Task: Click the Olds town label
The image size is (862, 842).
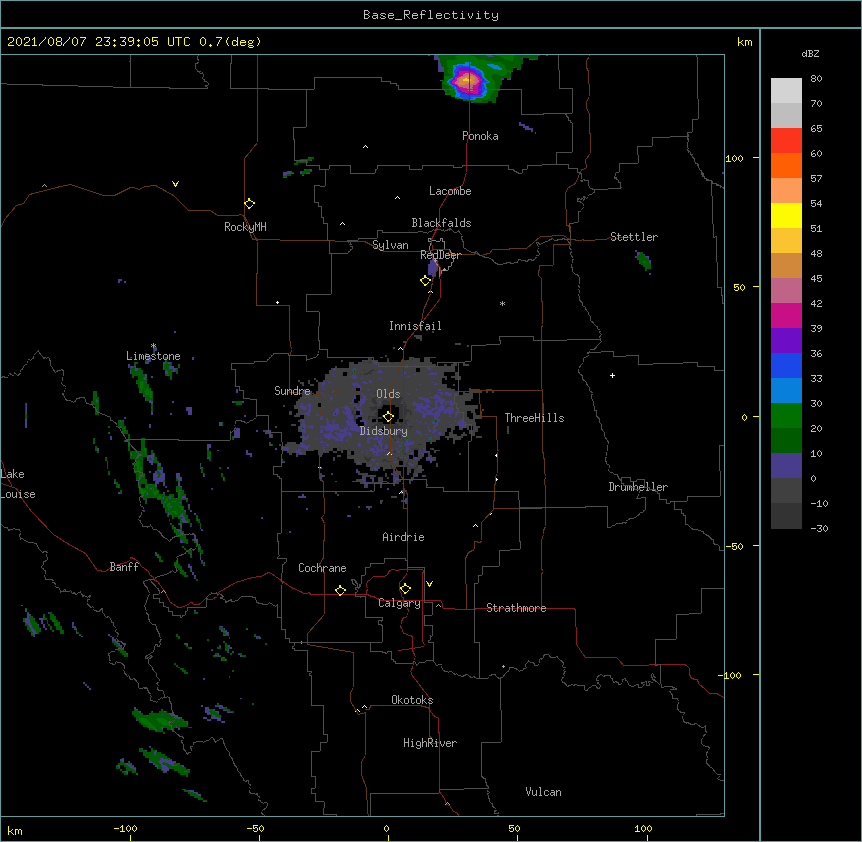Action: 388,394
